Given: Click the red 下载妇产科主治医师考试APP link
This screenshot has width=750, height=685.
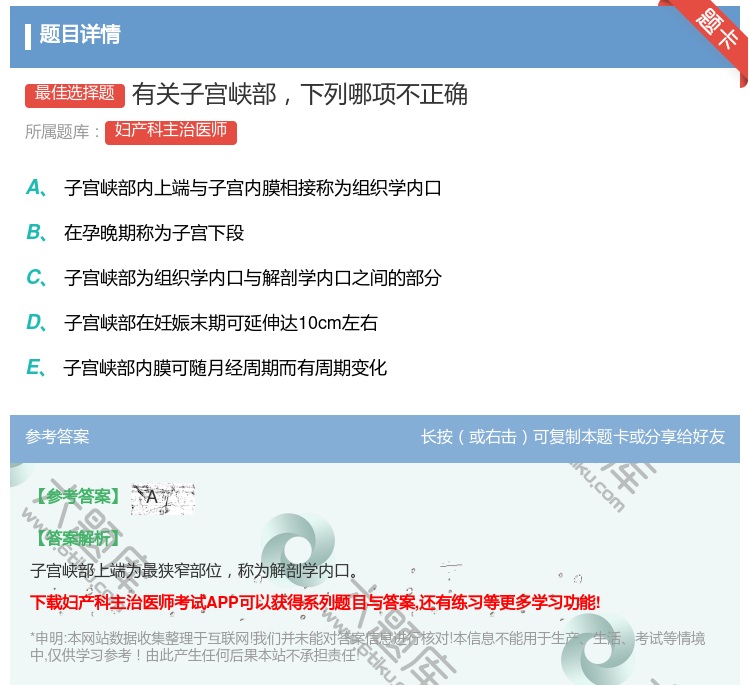Looking at the screenshot, I should (315, 602).
